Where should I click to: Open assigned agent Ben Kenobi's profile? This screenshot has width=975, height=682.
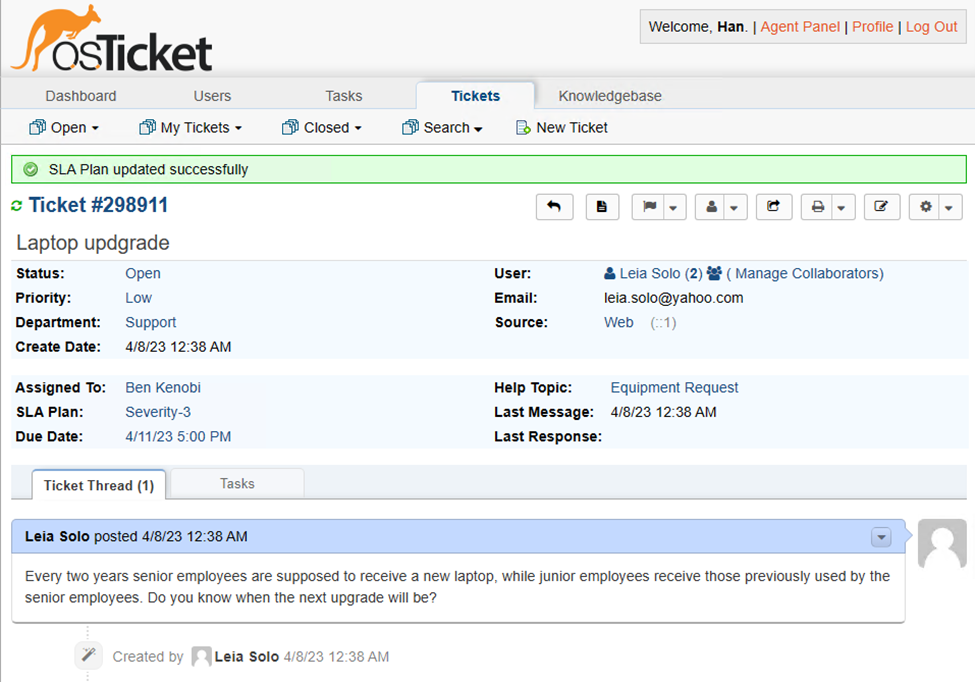[x=162, y=387]
